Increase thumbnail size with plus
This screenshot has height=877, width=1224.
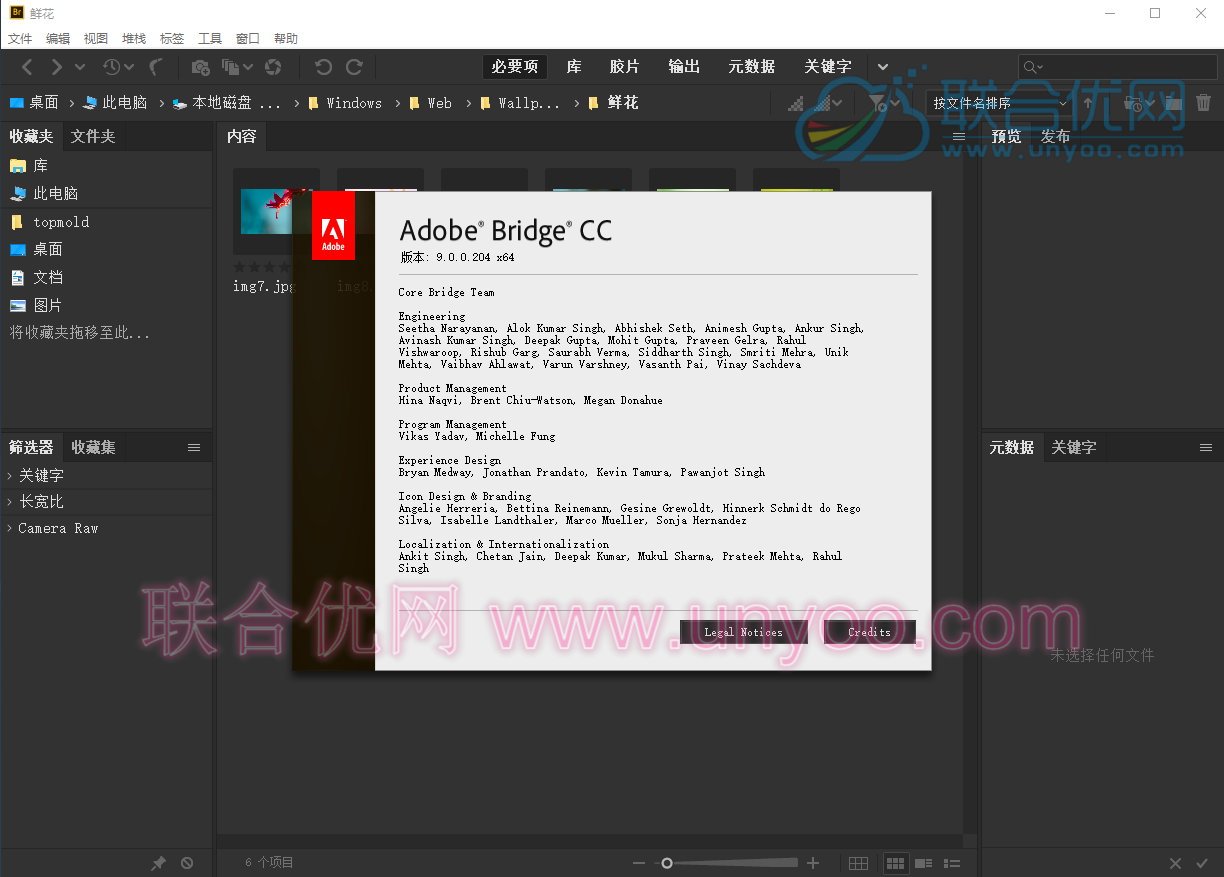pos(813,863)
